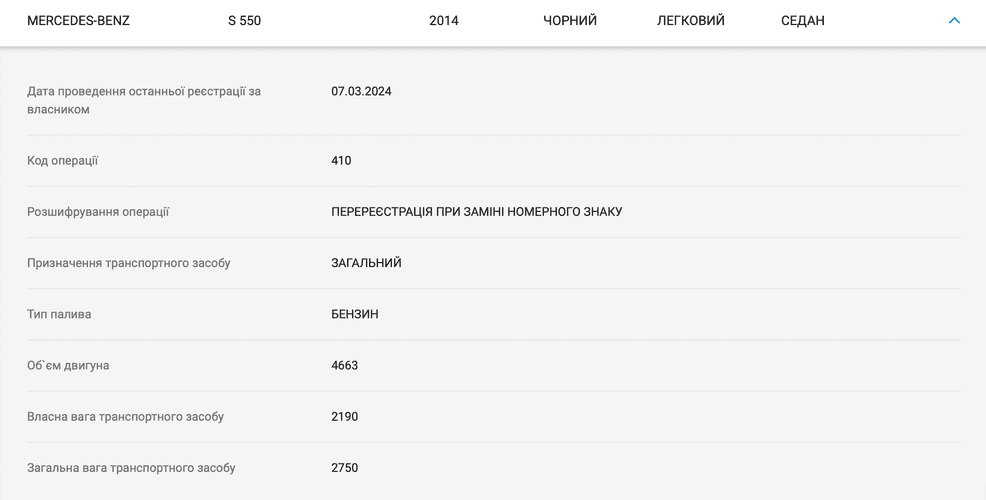The image size is (986, 500).
Task: Select the ЛЕГКОВИЙ vehicle type
Action: pyautogui.click(x=691, y=21)
